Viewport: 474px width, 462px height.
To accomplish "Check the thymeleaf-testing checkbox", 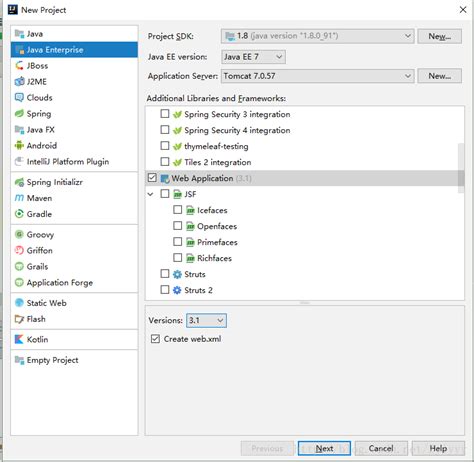I will tap(165, 146).
